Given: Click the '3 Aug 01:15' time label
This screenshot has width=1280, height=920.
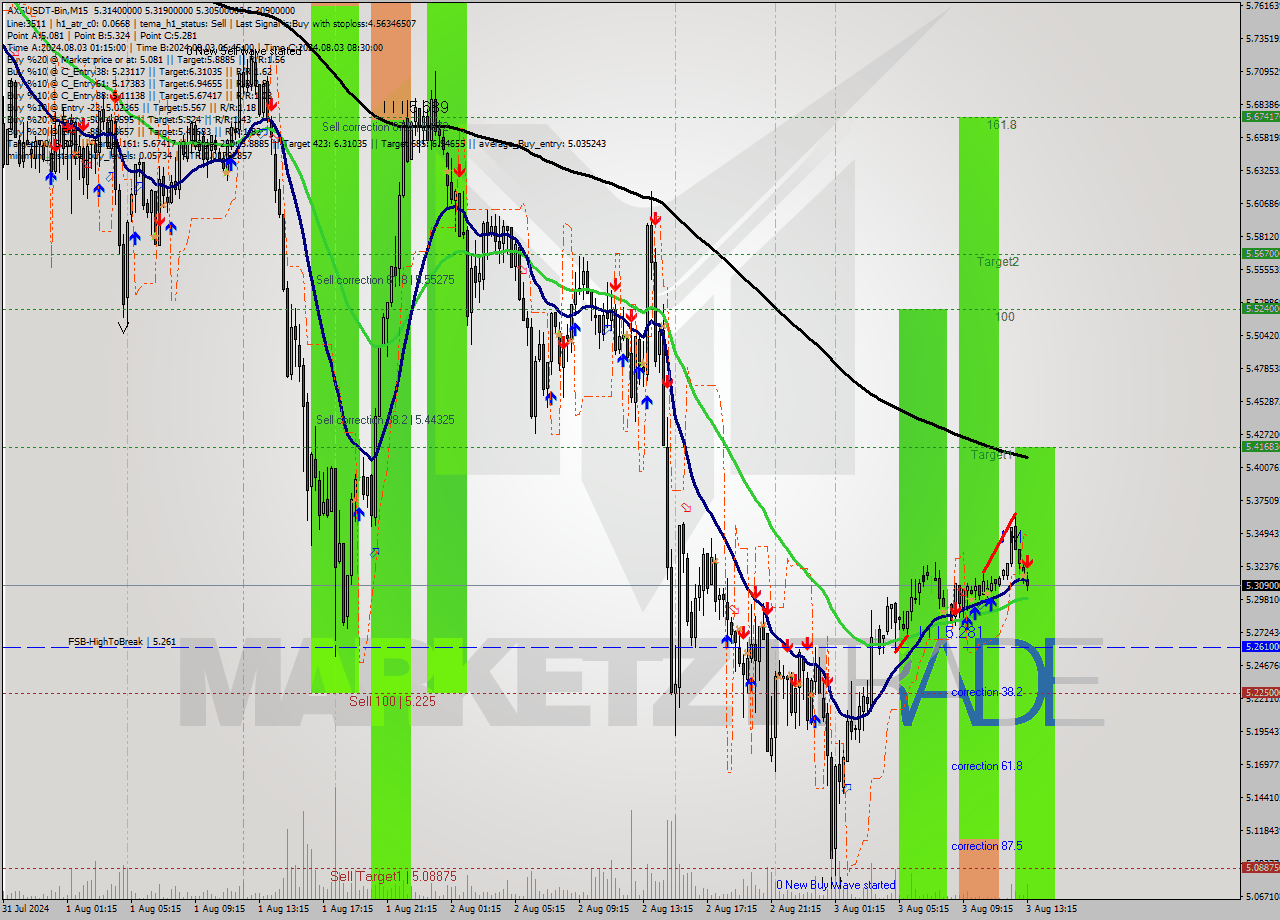Looking at the screenshot, I should click(859, 909).
